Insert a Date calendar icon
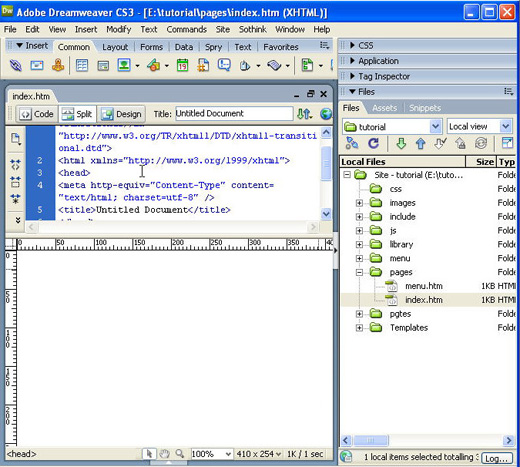This screenshot has height=467, width=520. 182,65
